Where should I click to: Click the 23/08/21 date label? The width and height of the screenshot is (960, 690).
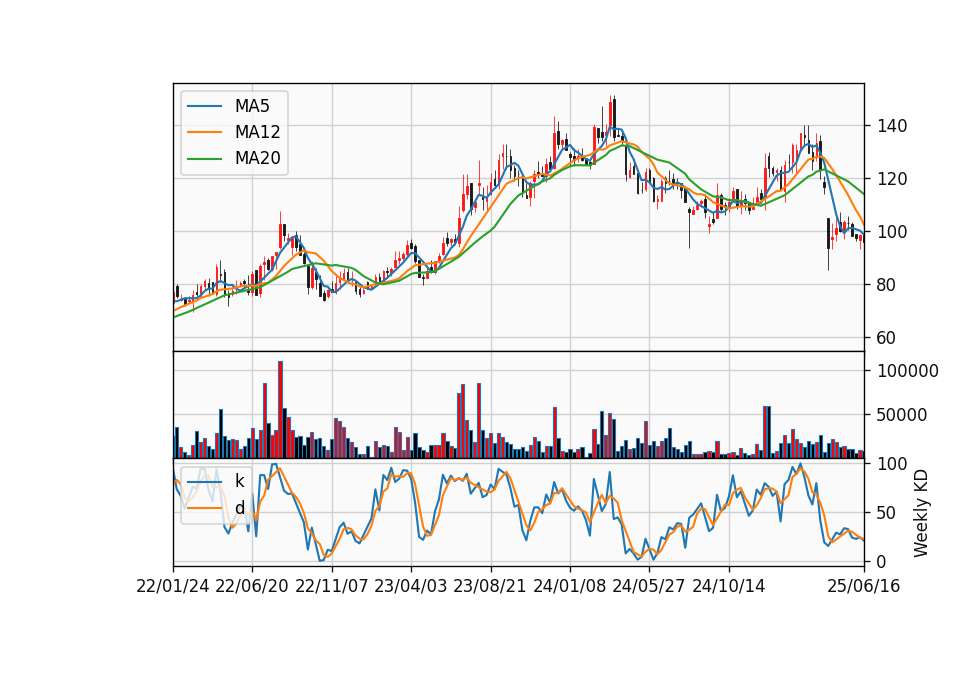(x=490, y=586)
